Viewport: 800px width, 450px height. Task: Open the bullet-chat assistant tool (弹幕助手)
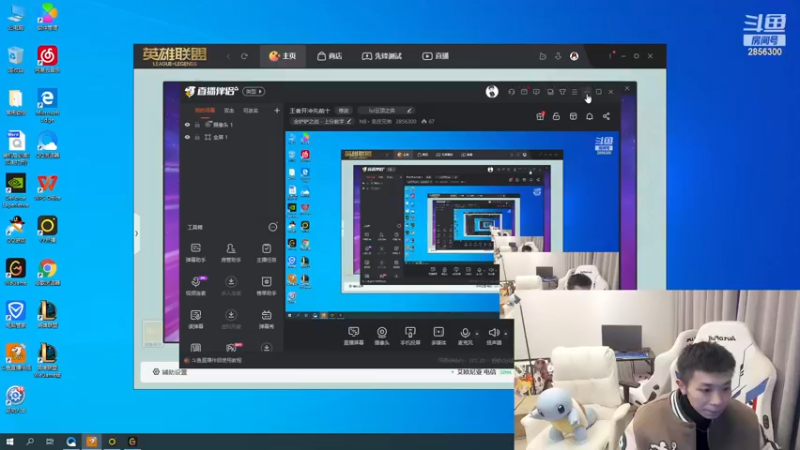point(195,253)
